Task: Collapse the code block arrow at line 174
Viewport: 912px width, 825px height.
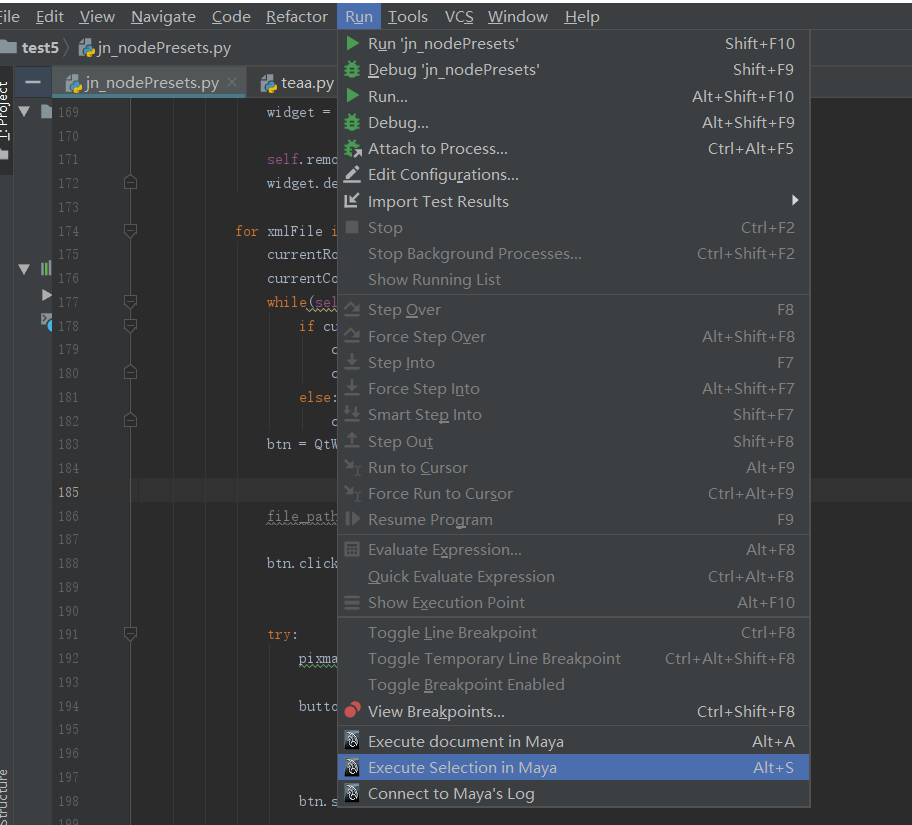Action: pos(129,230)
